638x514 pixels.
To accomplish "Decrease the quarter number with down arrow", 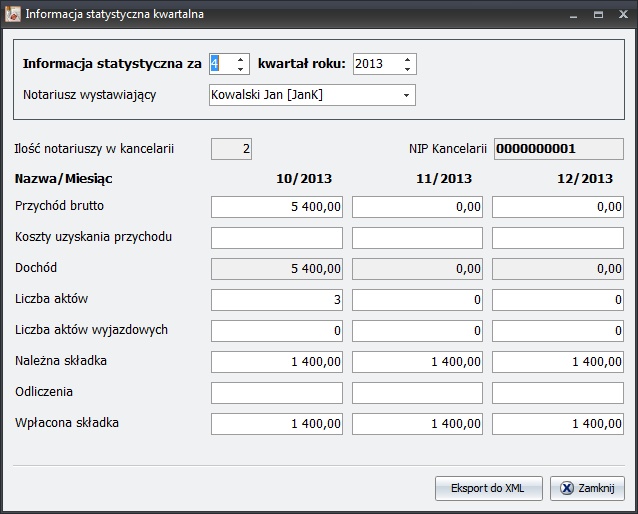I will [x=240, y=69].
